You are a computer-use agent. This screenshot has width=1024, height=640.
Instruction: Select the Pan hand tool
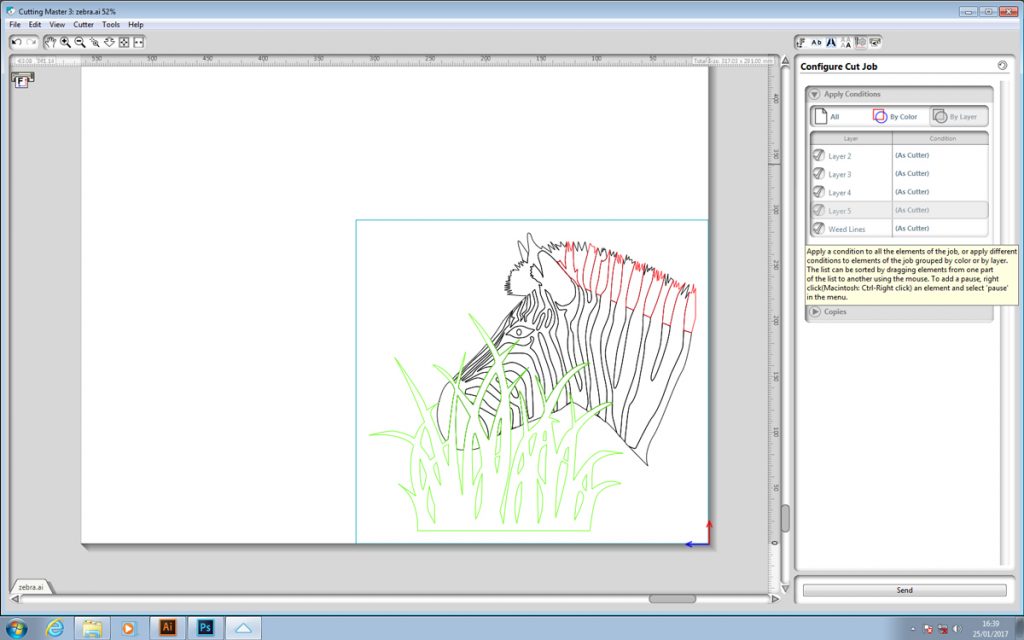pyautogui.click(x=50, y=42)
